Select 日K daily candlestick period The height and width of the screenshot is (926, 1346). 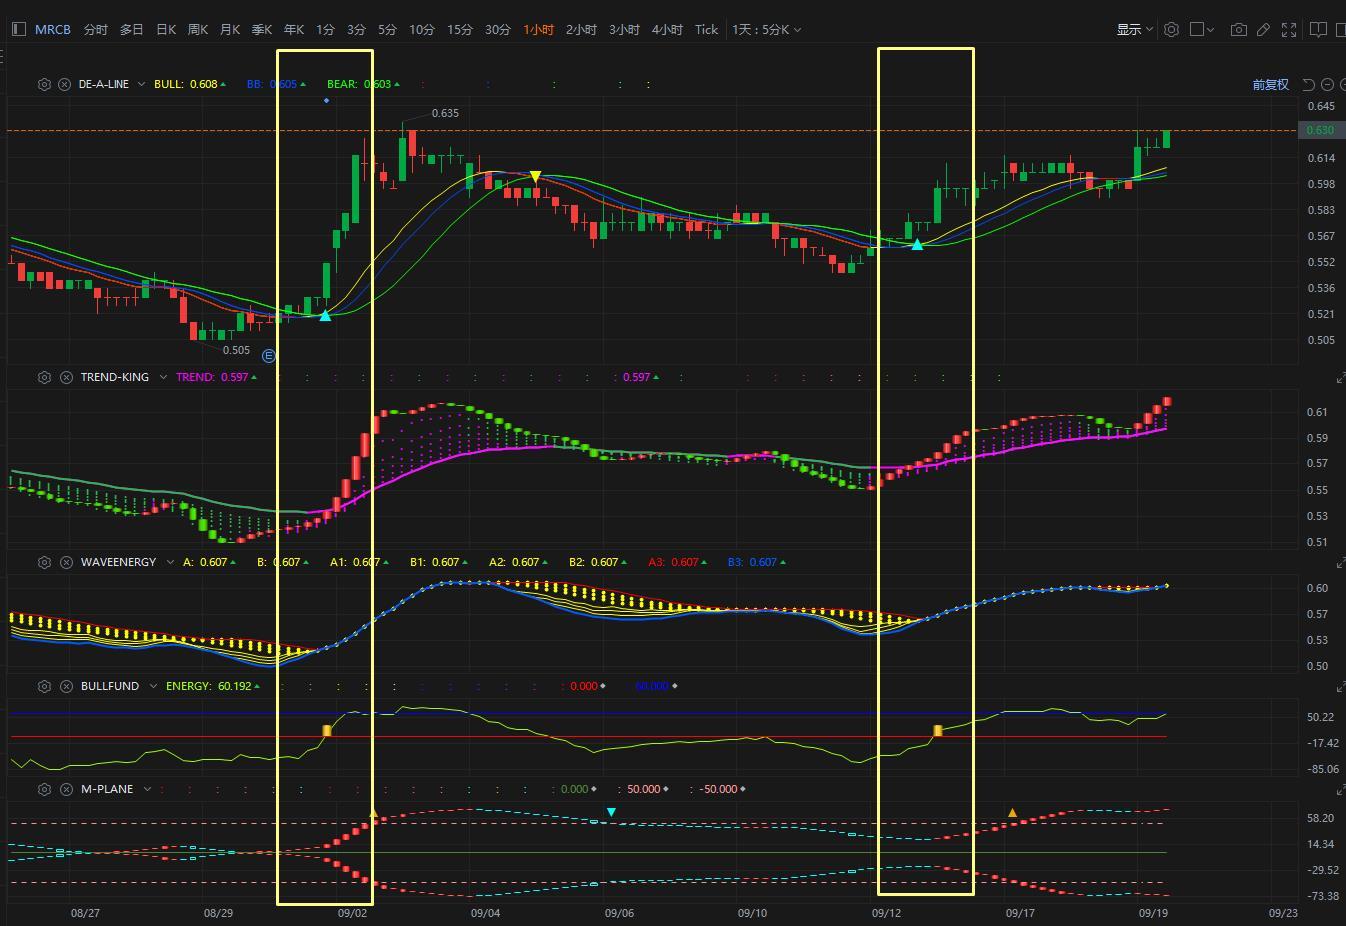[166, 29]
